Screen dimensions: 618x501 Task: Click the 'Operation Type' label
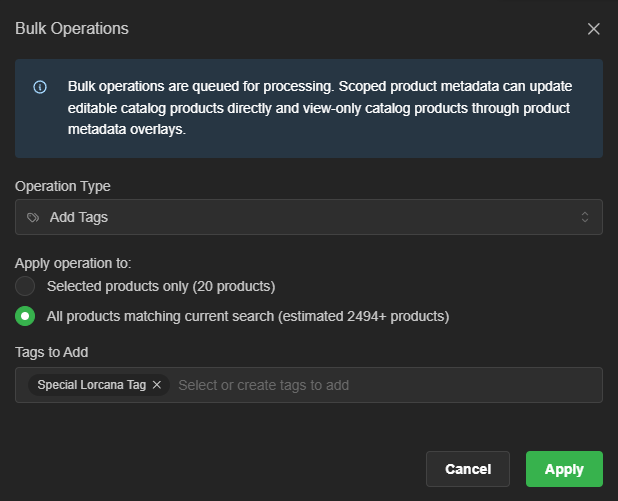coord(63,186)
